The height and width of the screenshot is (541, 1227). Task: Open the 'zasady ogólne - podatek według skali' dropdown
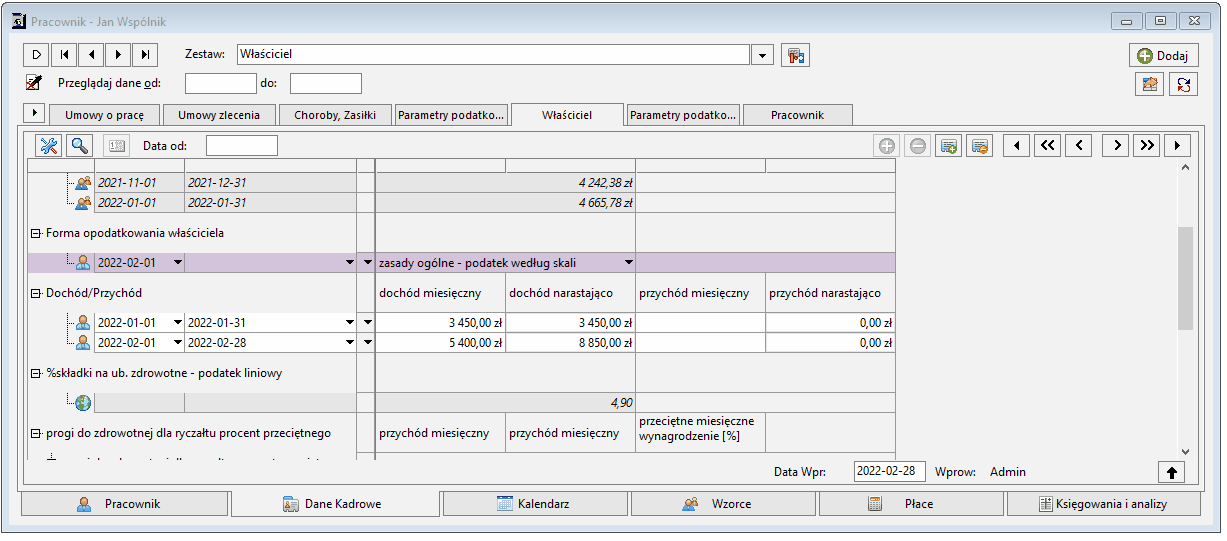point(629,263)
